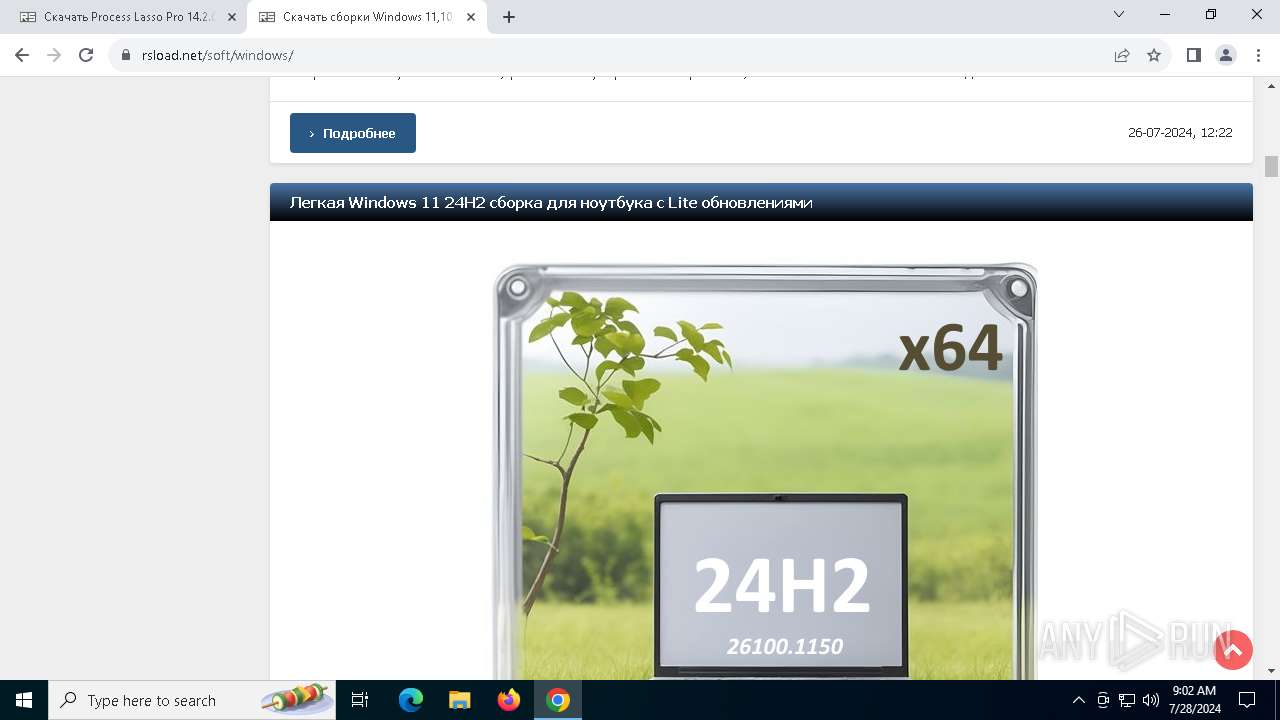The image size is (1280, 720).
Task: View site information lock icon
Action: click(126, 56)
